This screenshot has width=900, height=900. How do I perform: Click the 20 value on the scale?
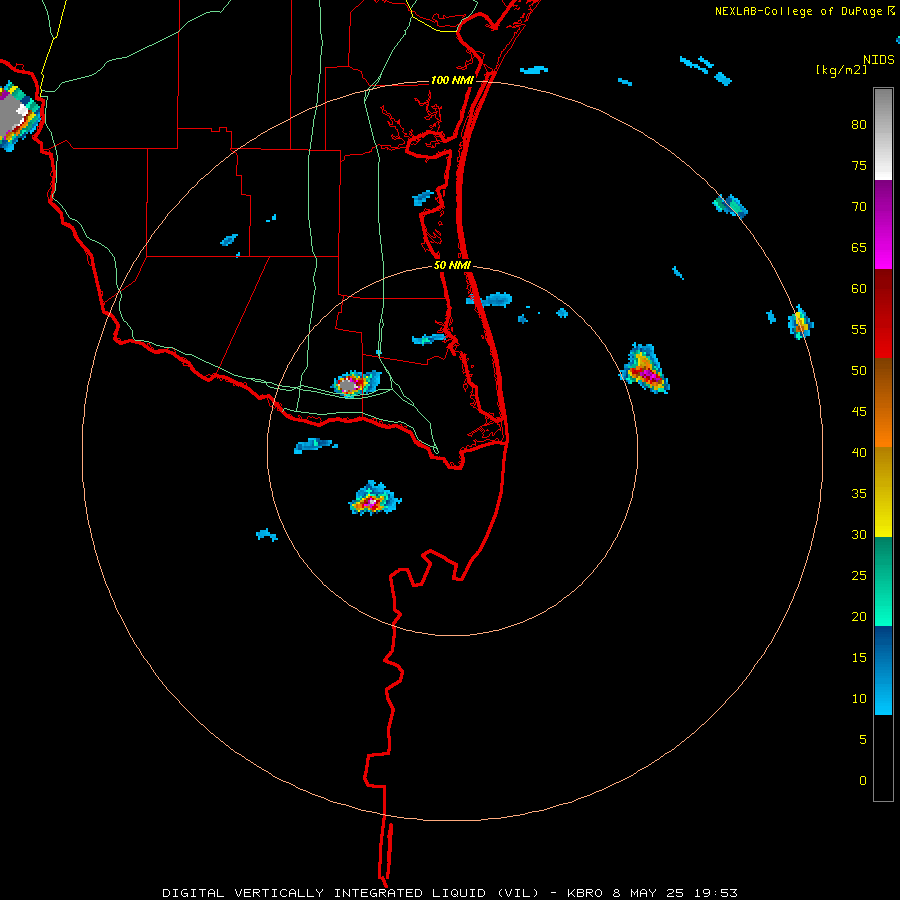click(x=859, y=616)
